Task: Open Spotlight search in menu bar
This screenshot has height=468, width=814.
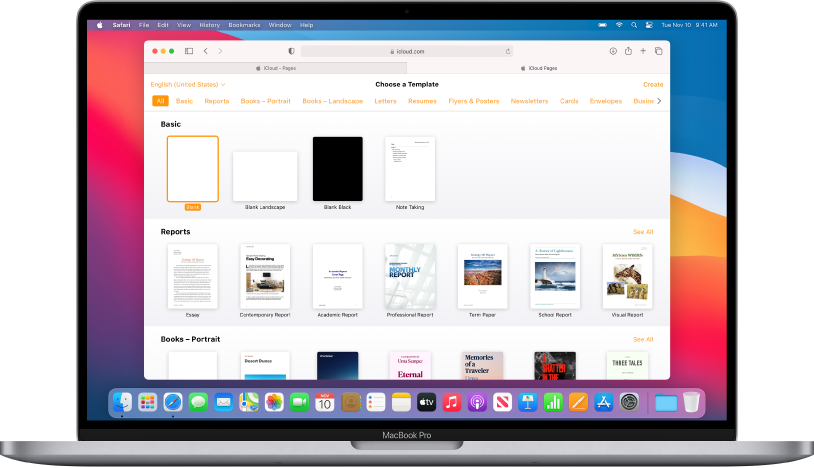Action: tap(634, 25)
